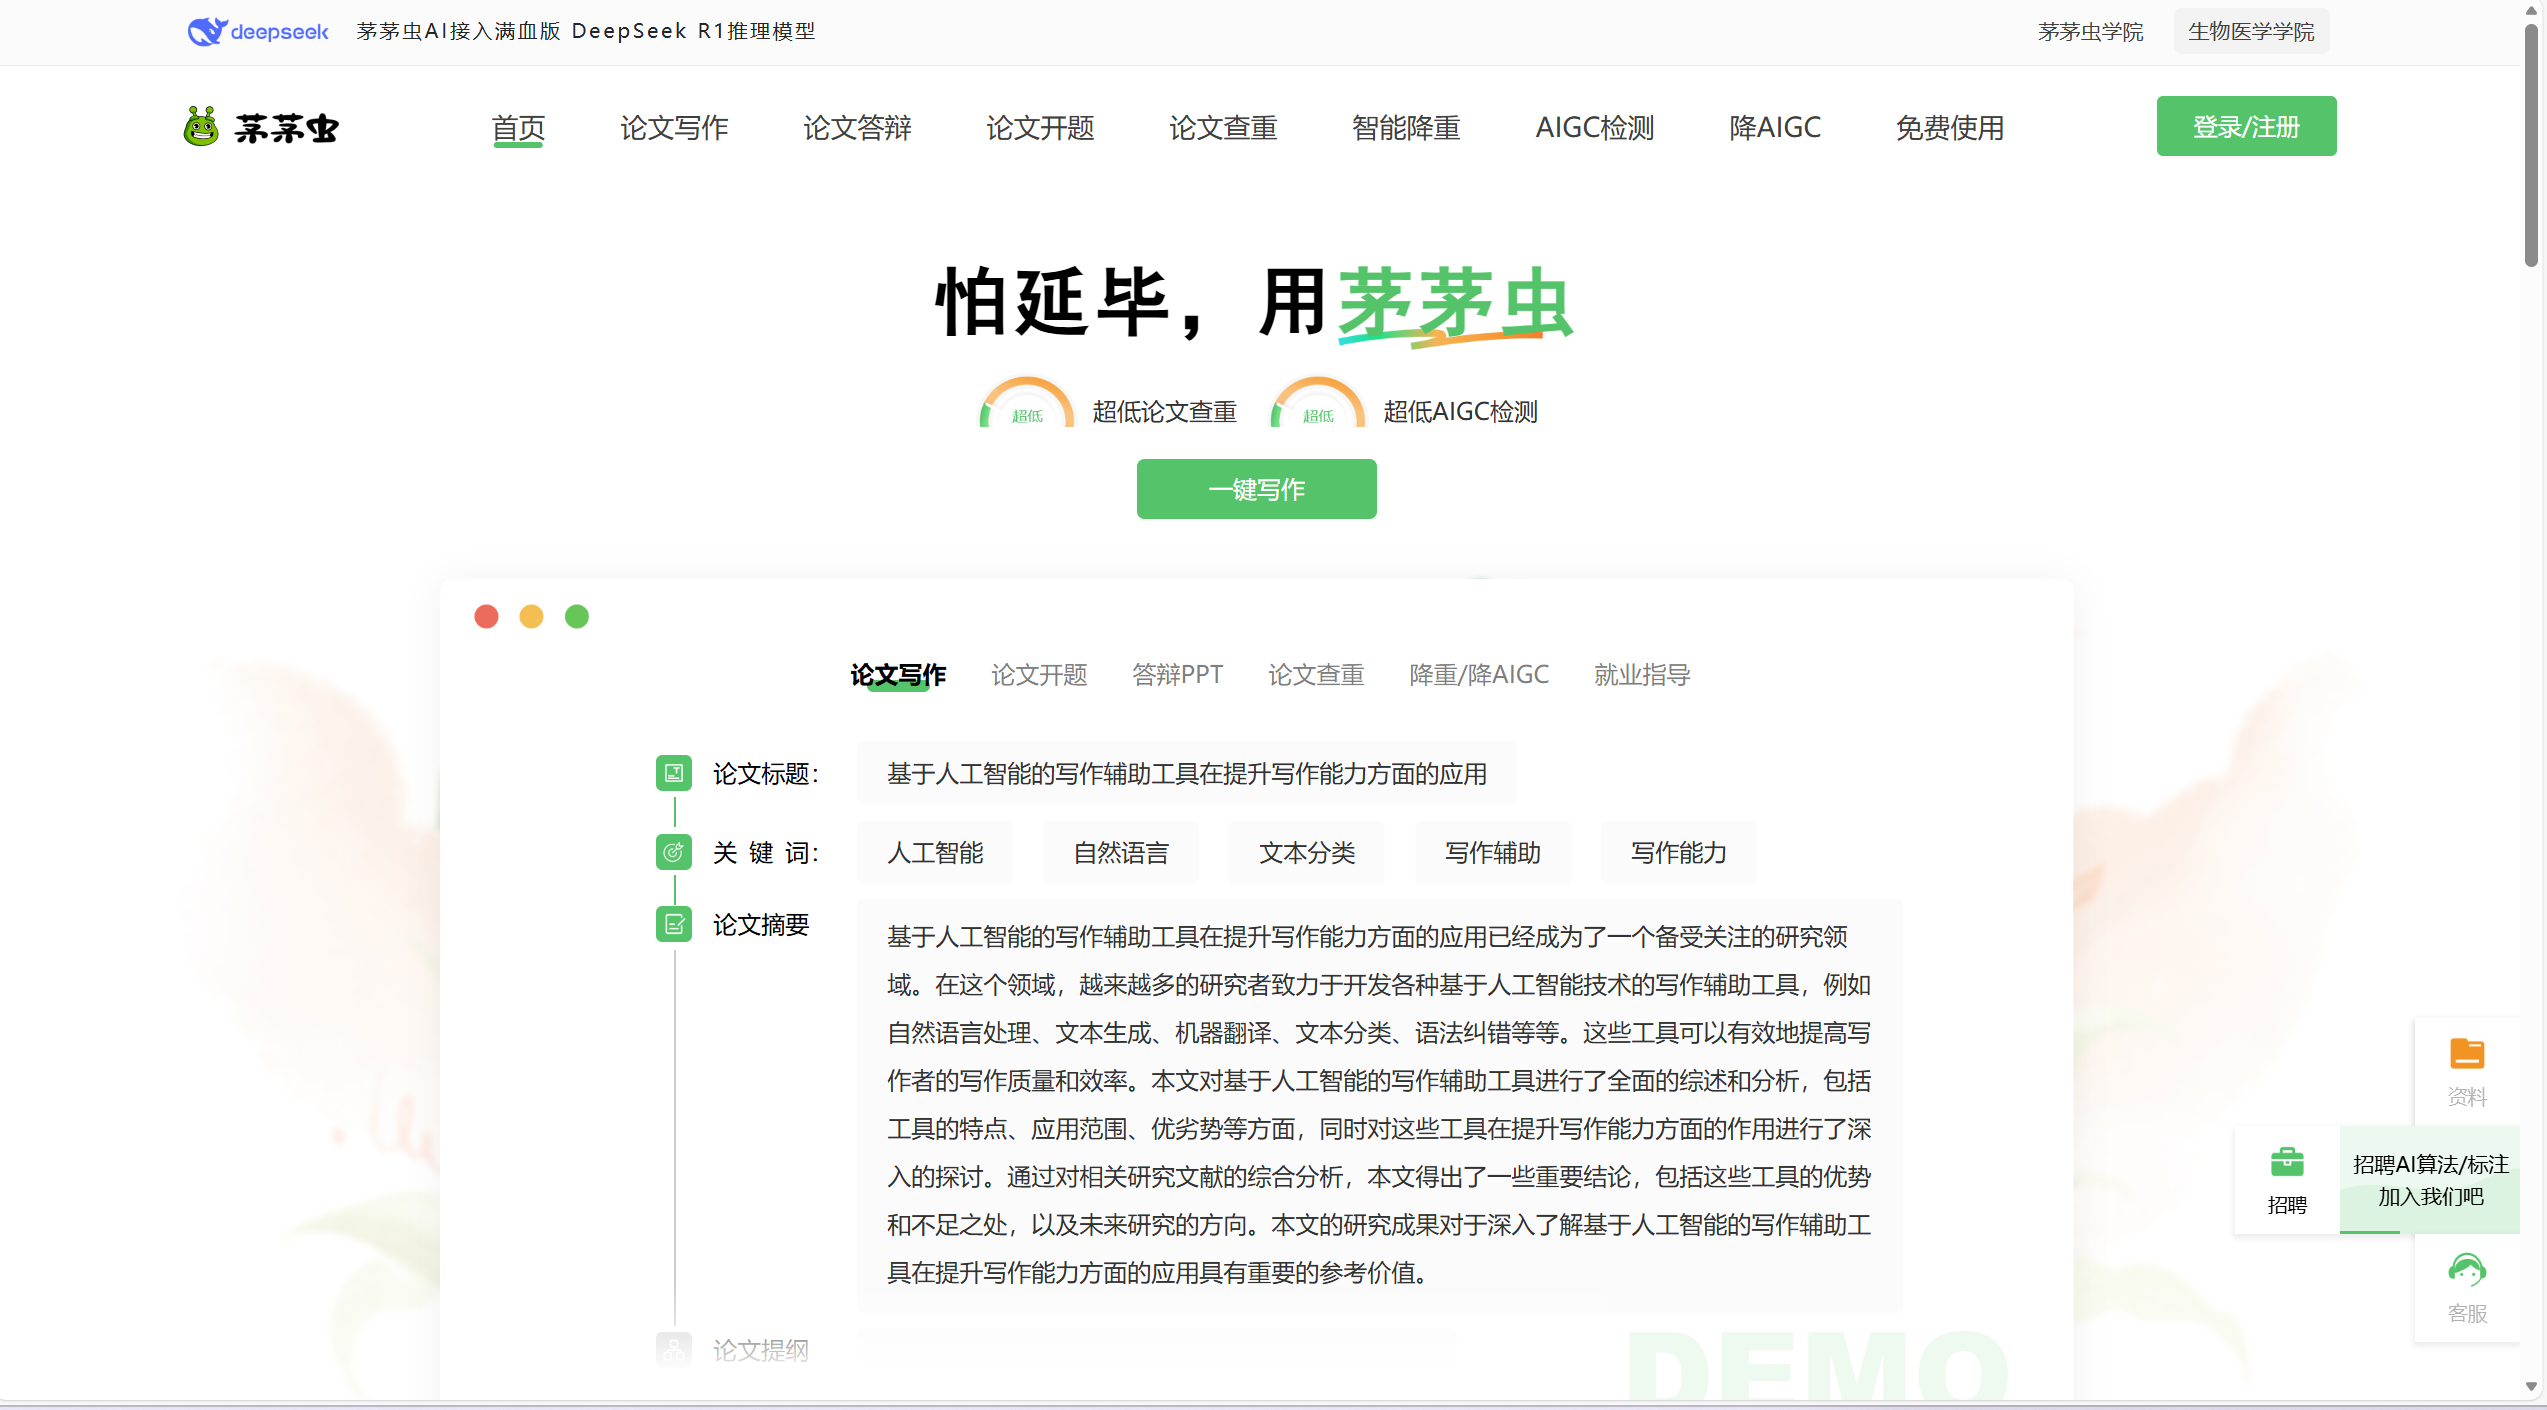
Task: Click the 超低论文查重 gauge icon
Action: [x=1026, y=404]
